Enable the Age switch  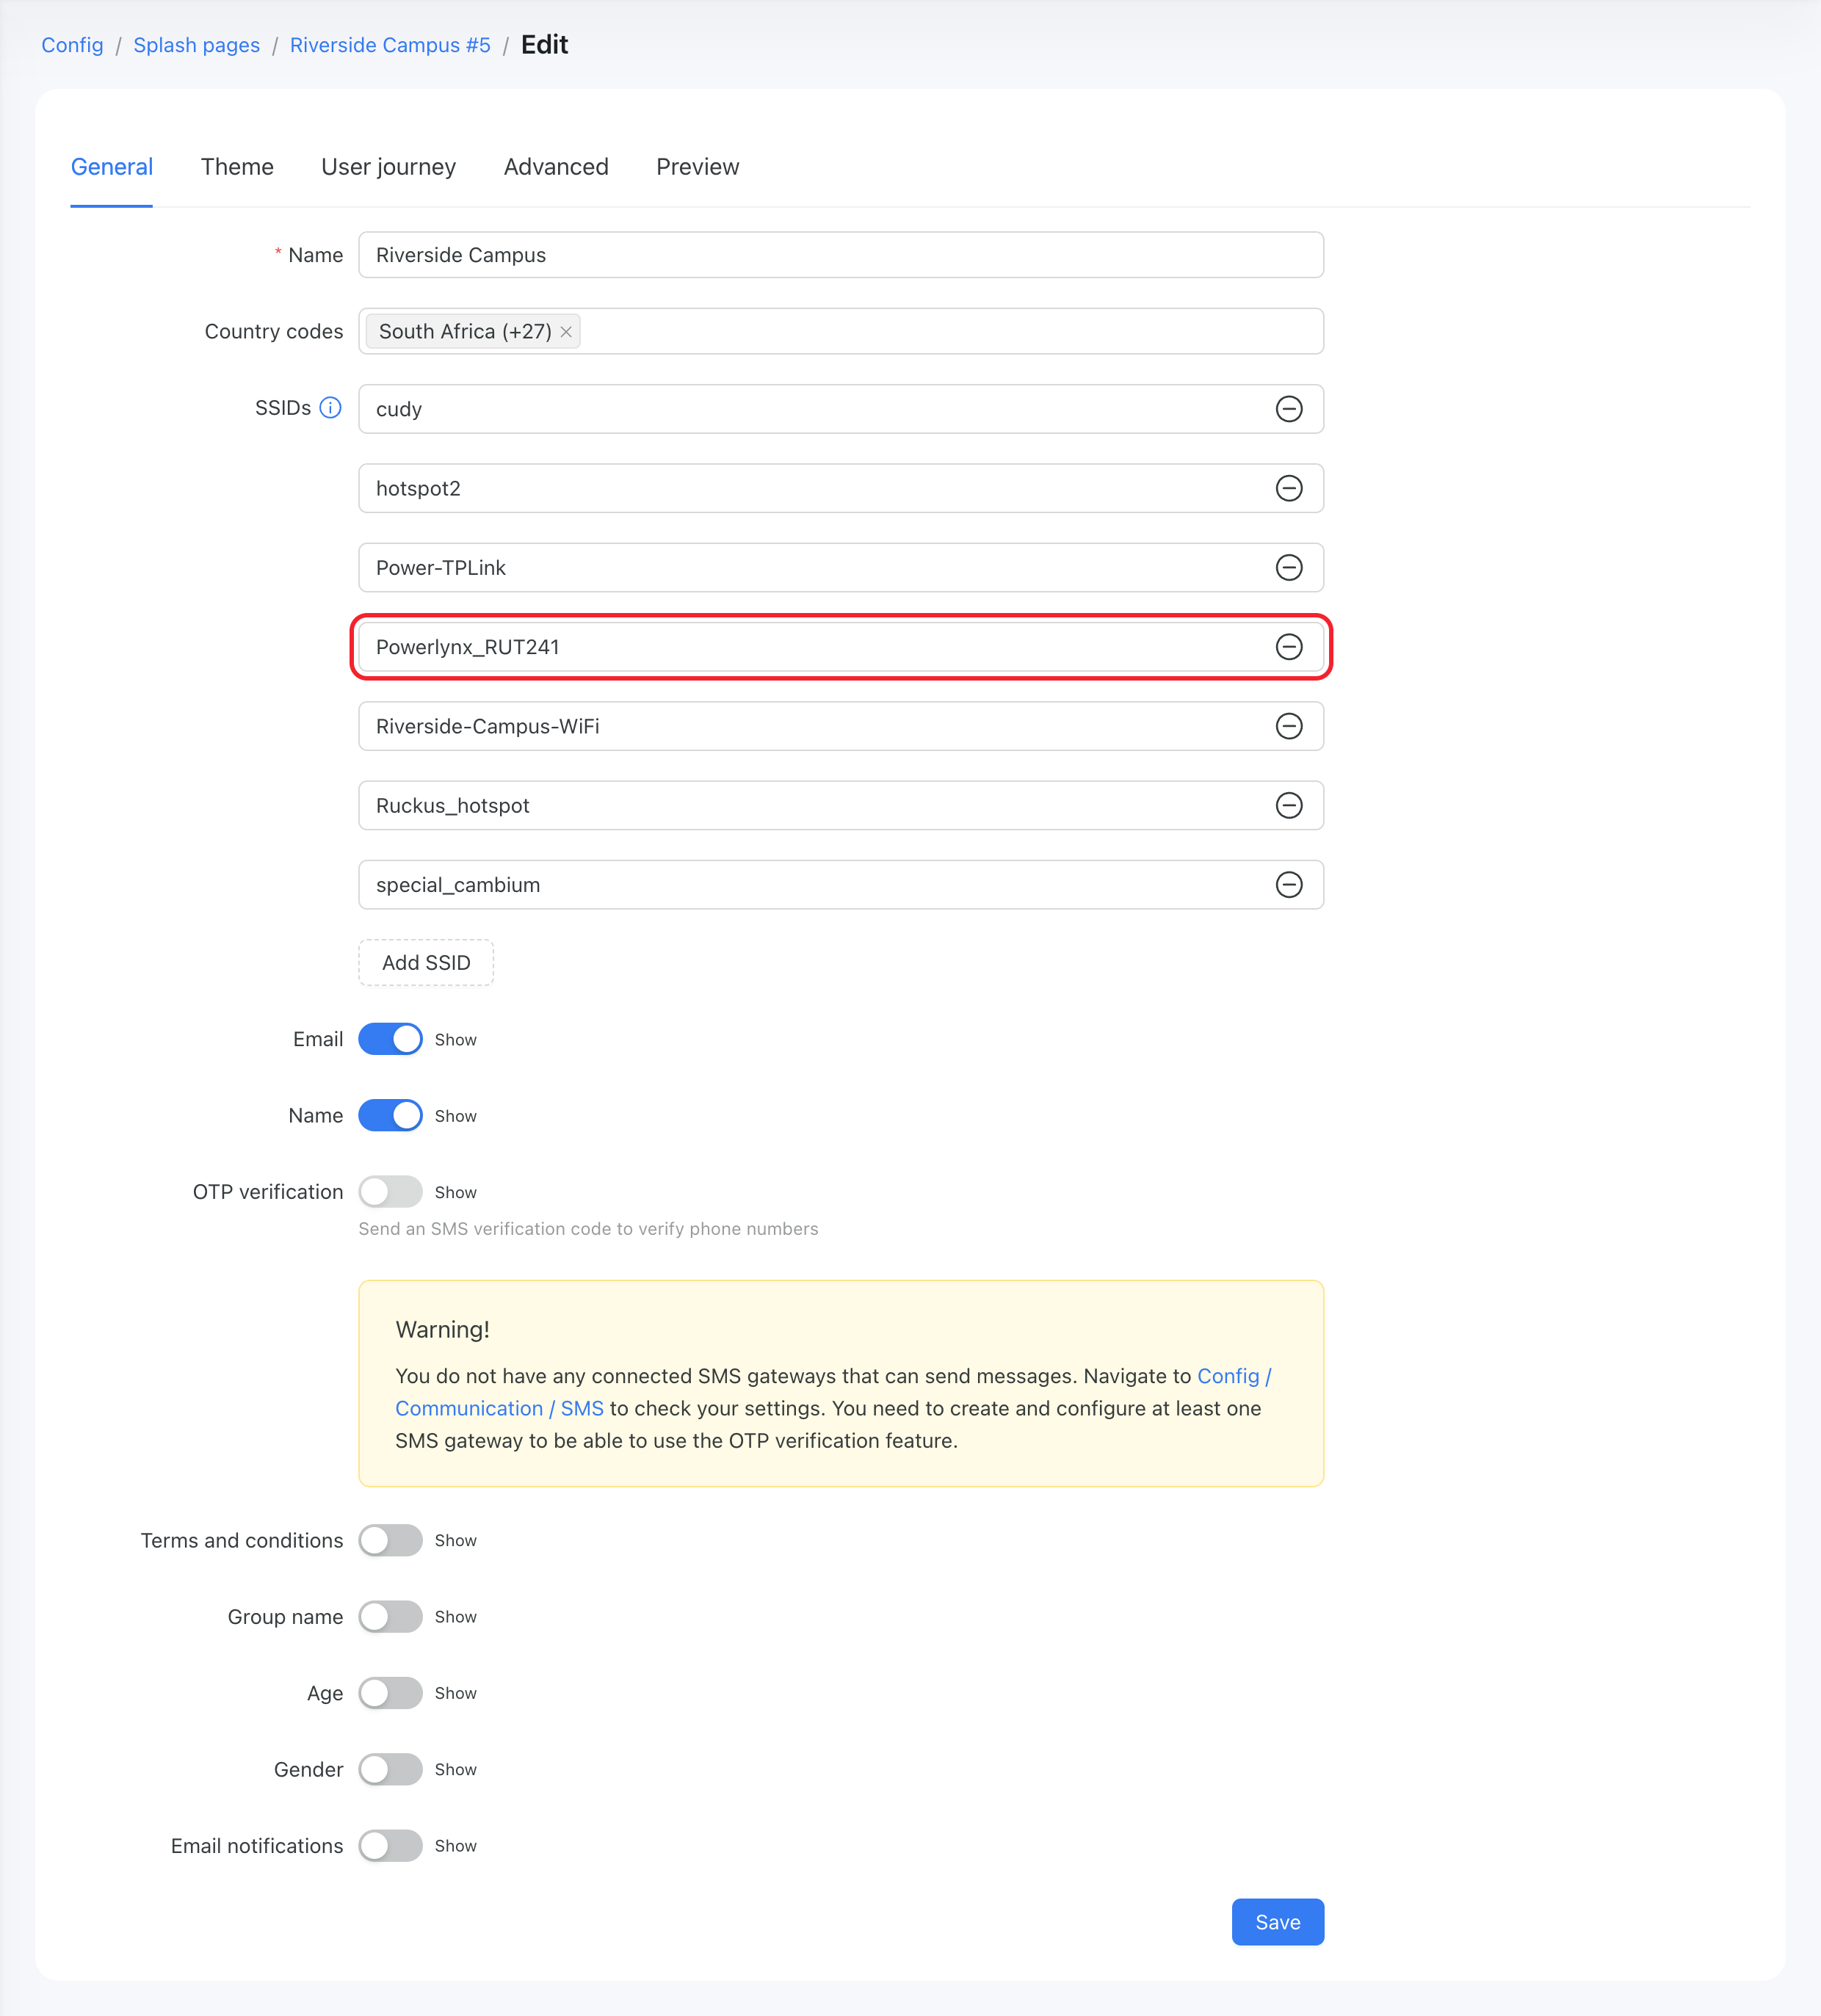(390, 1693)
